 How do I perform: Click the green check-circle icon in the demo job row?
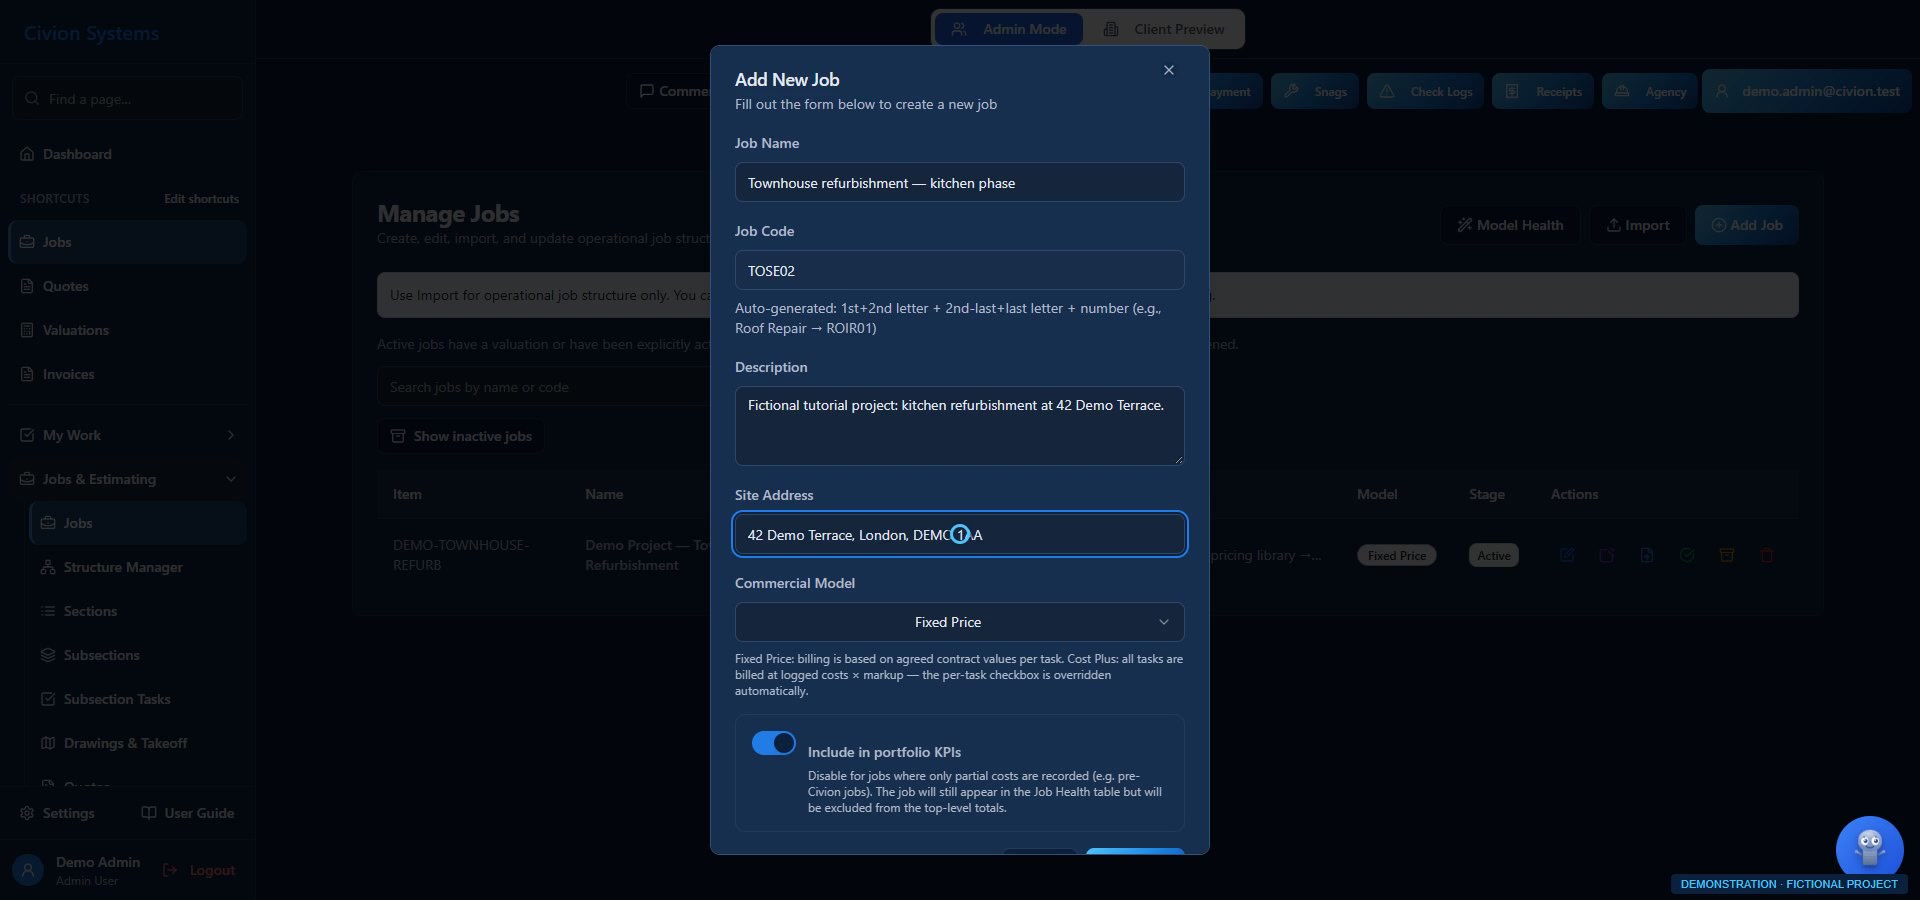(x=1687, y=555)
